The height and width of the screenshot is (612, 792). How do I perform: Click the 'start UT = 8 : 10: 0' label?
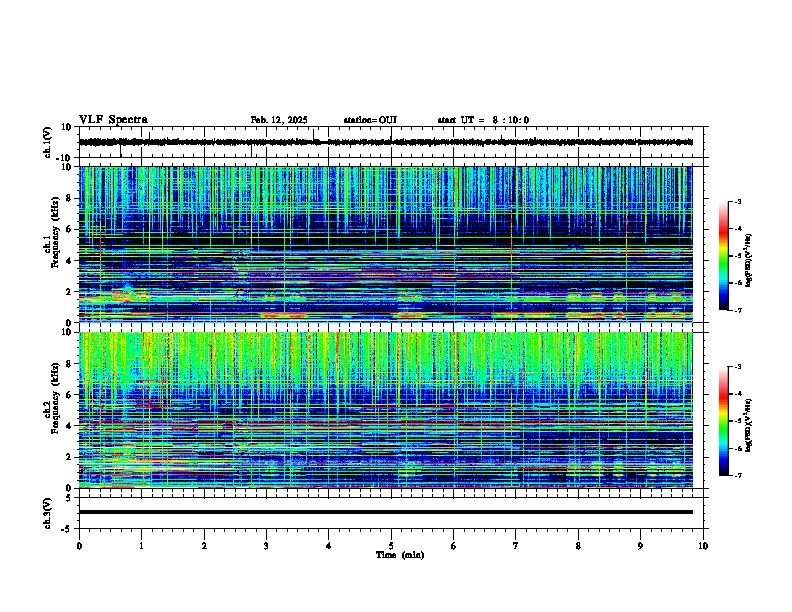coord(483,120)
